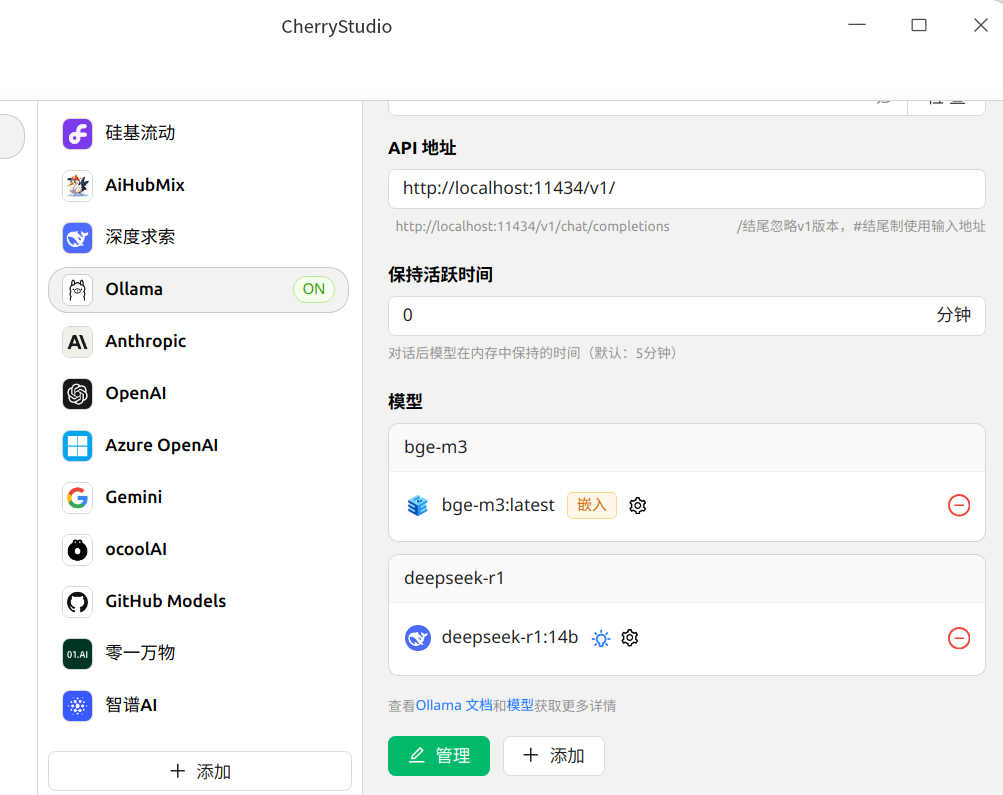1003x795 pixels.
Task: Open the 智谱AI provider icon
Action: (x=77, y=705)
